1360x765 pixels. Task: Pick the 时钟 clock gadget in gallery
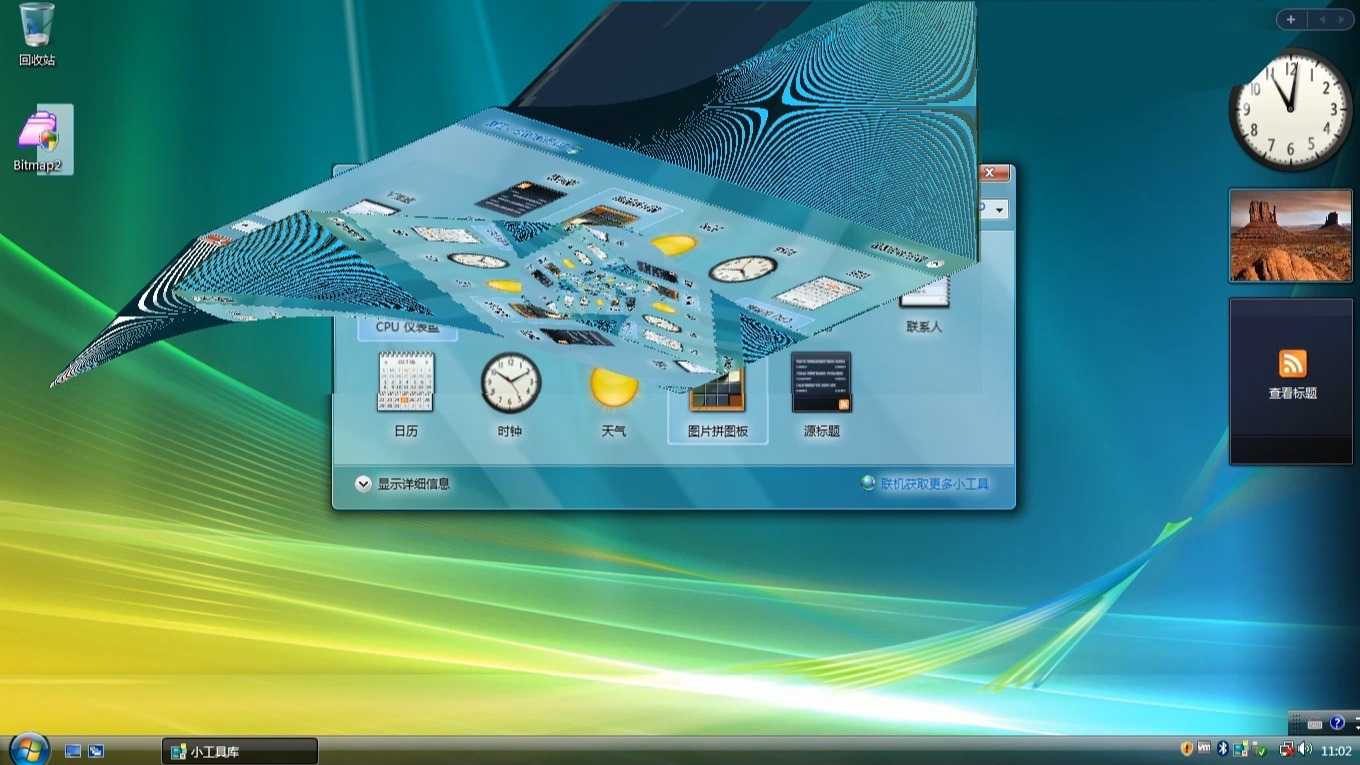tap(510, 395)
